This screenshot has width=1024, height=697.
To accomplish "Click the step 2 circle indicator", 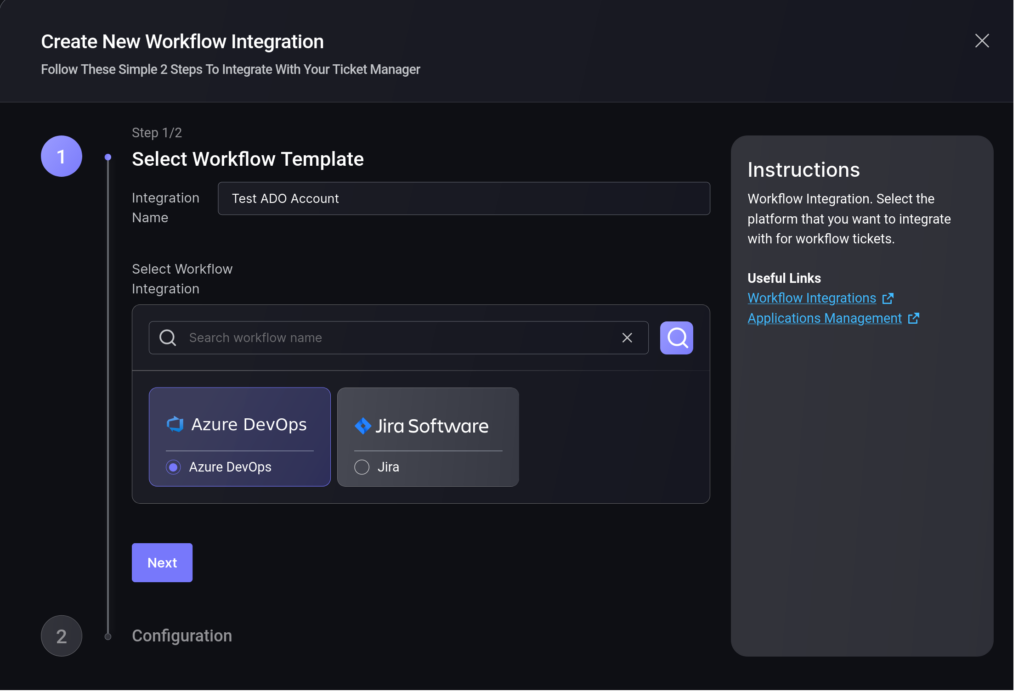I will click(61, 636).
